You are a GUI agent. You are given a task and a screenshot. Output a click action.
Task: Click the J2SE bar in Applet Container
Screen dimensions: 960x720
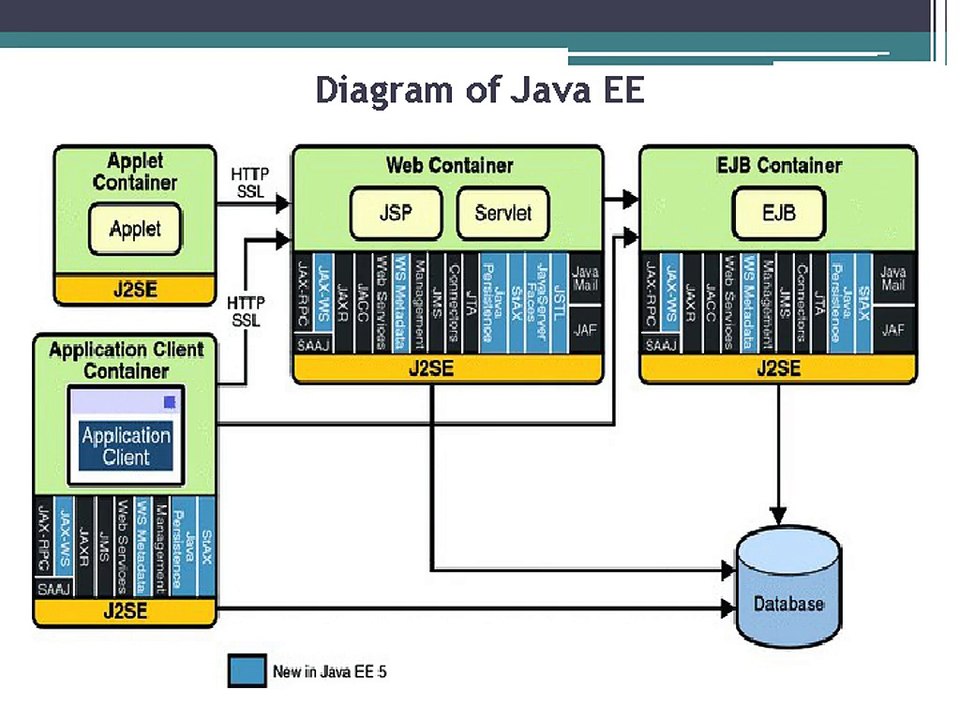[x=135, y=289]
